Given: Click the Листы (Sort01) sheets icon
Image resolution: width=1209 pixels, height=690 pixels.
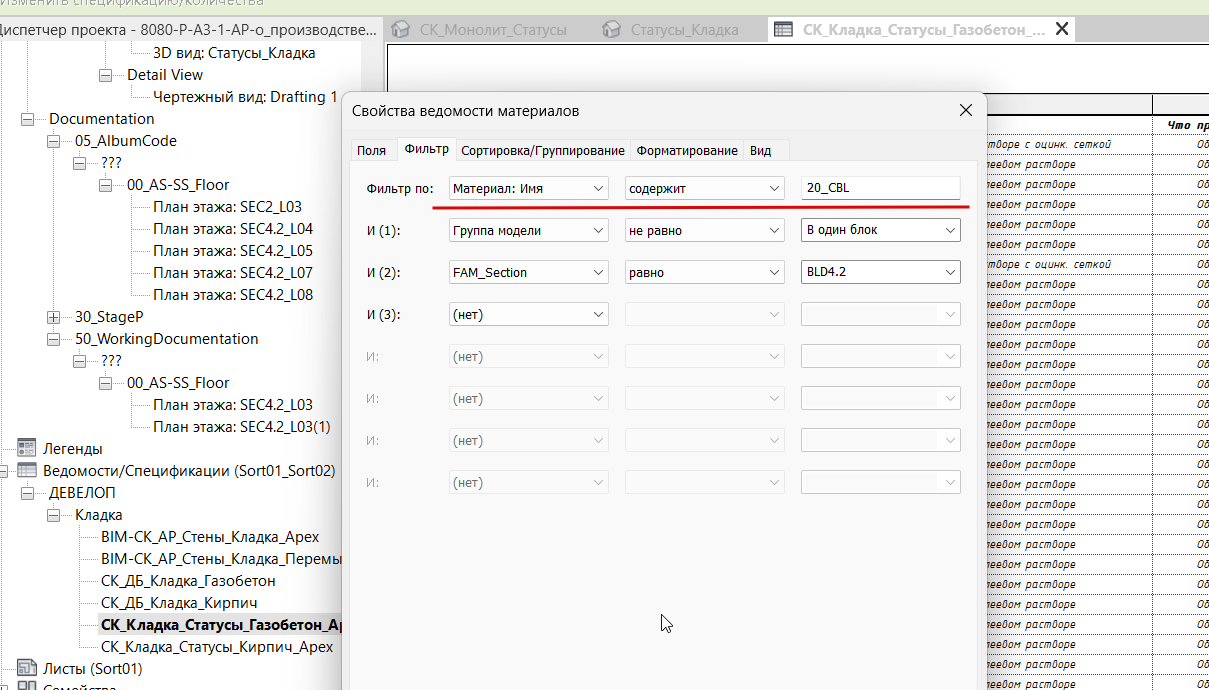Looking at the screenshot, I should point(27,669).
